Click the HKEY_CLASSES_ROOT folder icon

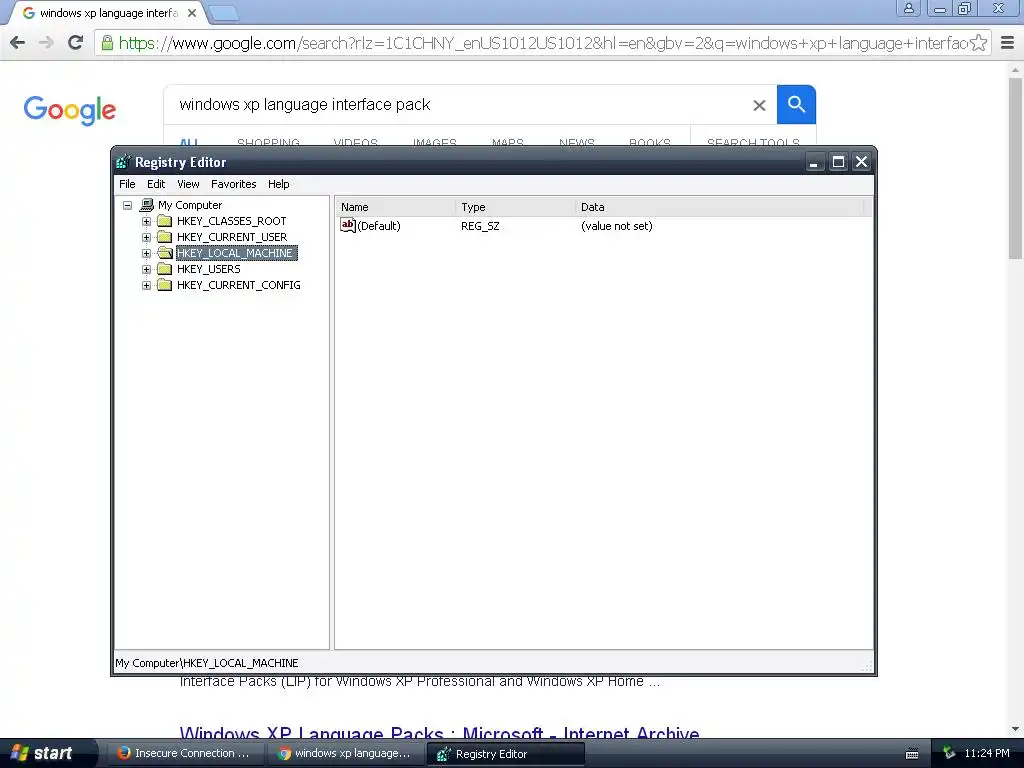(165, 221)
